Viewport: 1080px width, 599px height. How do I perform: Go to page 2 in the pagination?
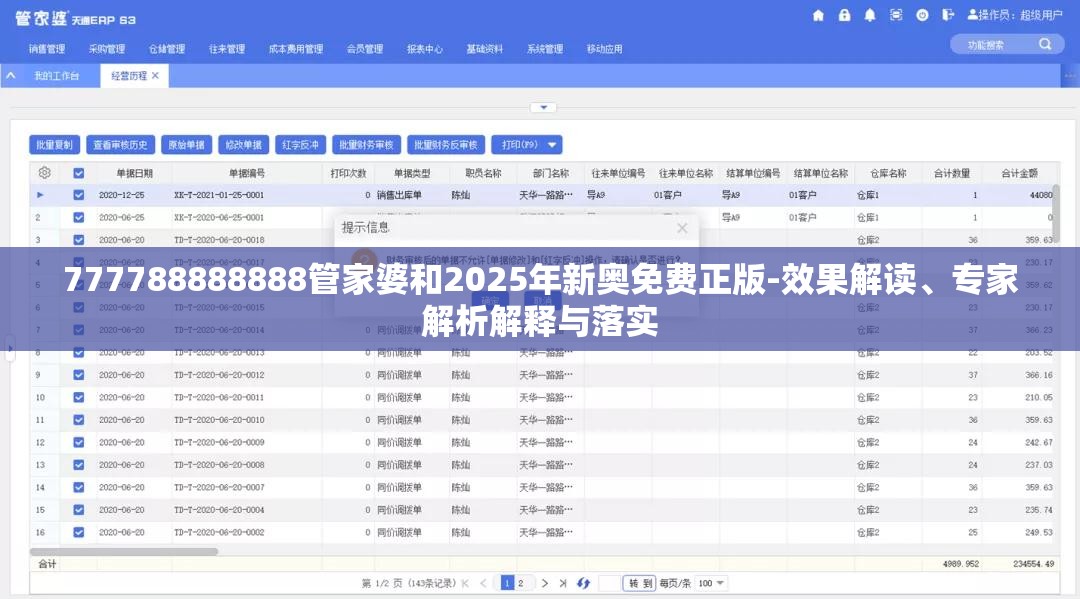point(521,583)
